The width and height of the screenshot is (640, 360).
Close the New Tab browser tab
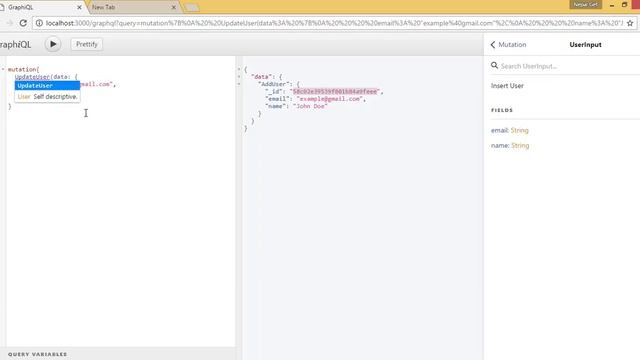pyautogui.click(x=174, y=7)
